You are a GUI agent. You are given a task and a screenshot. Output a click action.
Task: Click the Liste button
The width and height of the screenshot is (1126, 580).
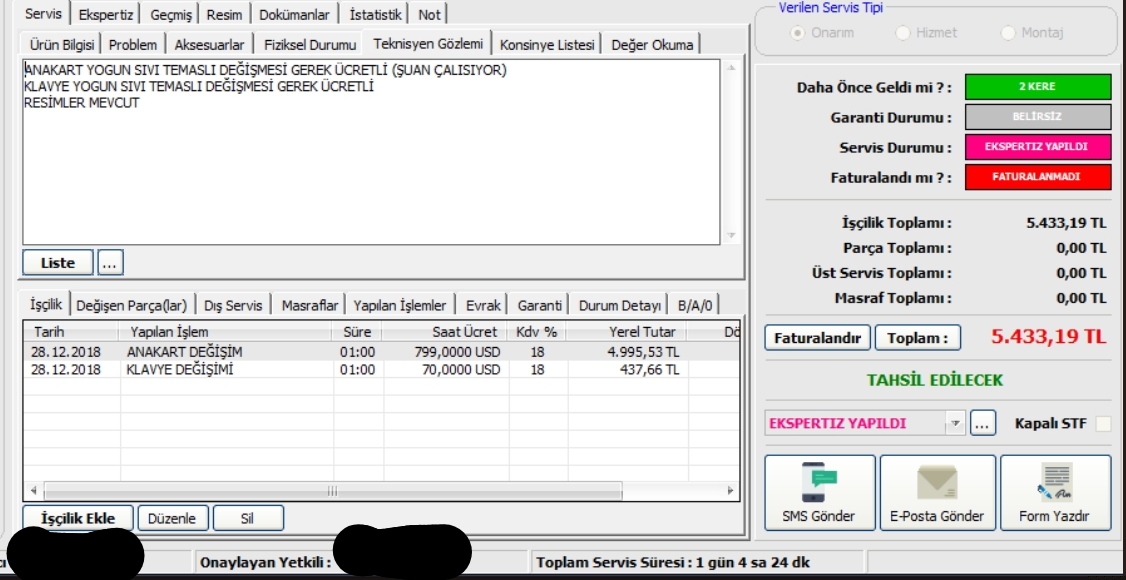(58, 263)
